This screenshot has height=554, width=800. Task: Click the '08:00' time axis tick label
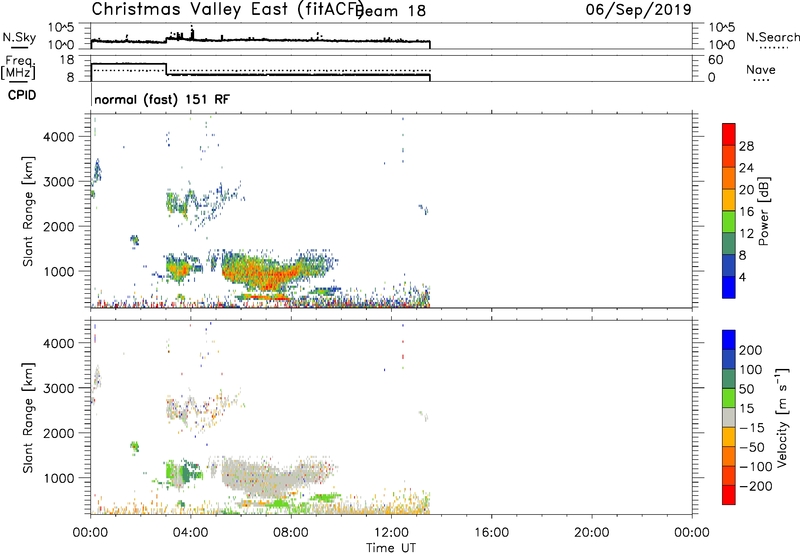[x=291, y=533]
